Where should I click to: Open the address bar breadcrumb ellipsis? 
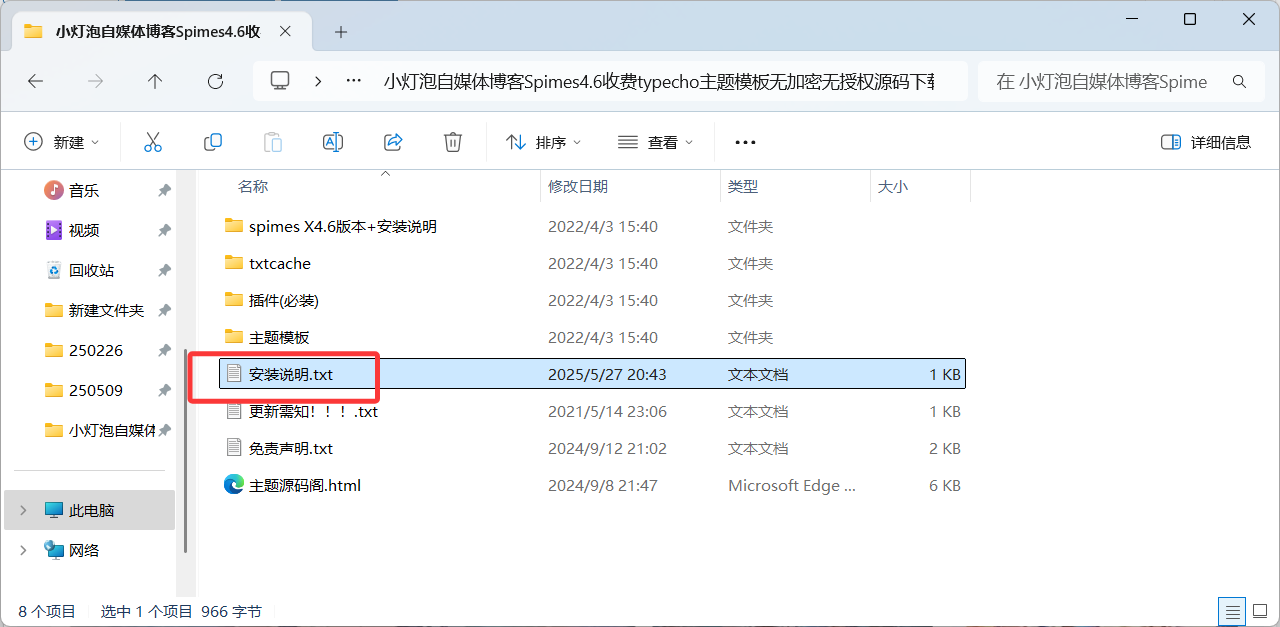coord(353,81)
